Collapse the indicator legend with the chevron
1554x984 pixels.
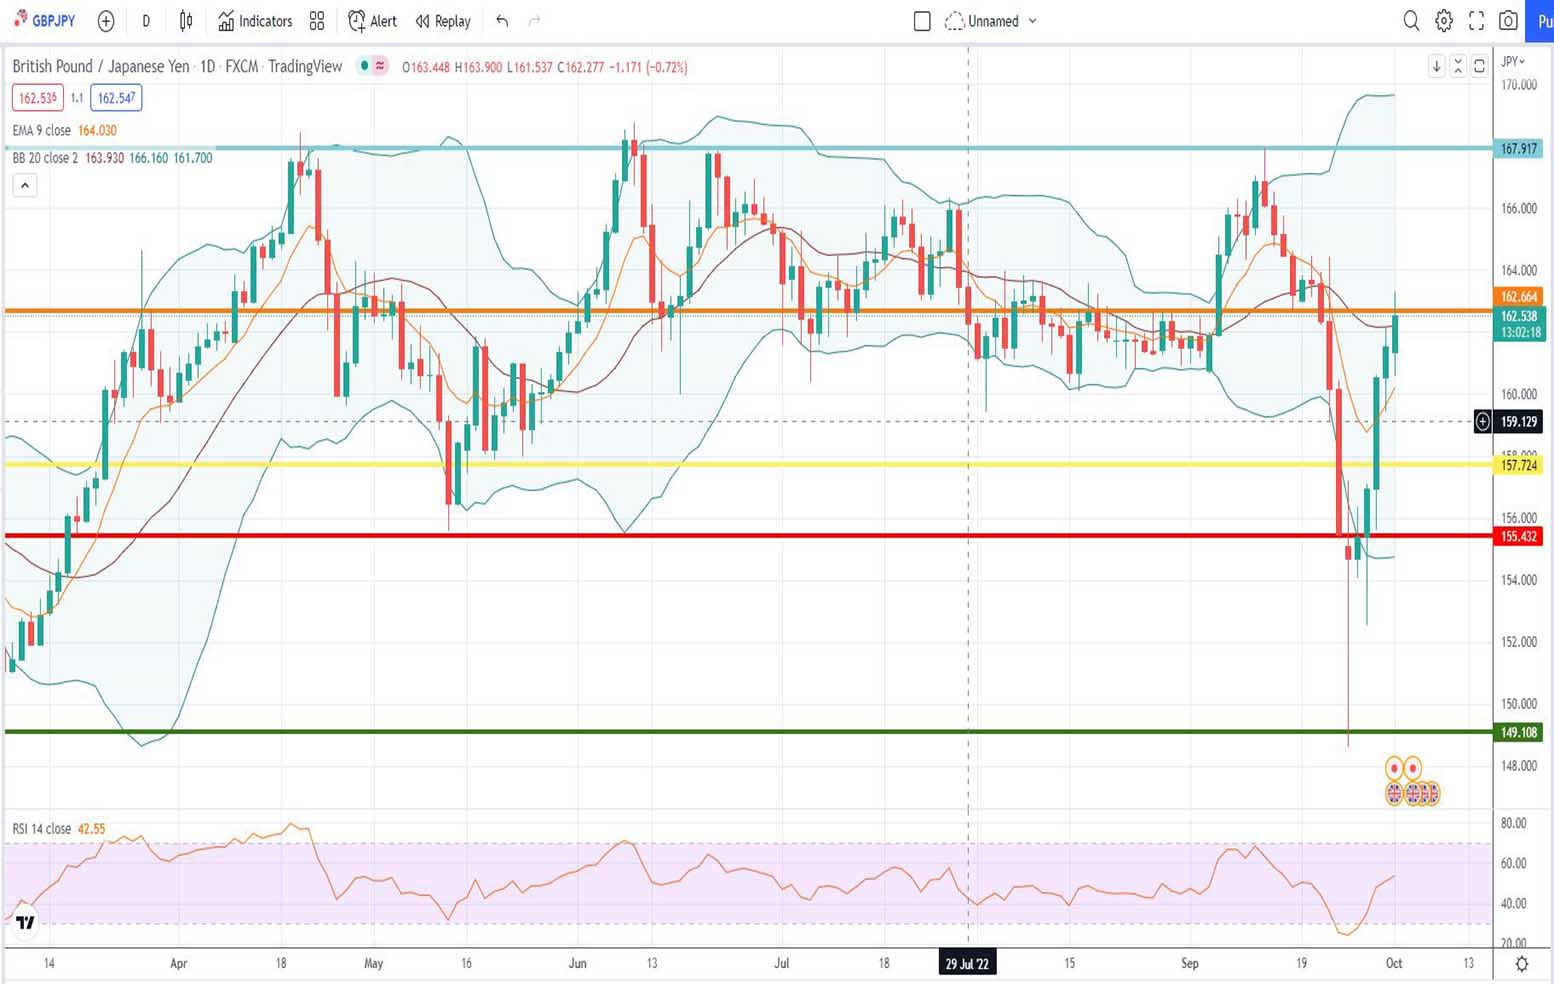[x=25, y=185]
